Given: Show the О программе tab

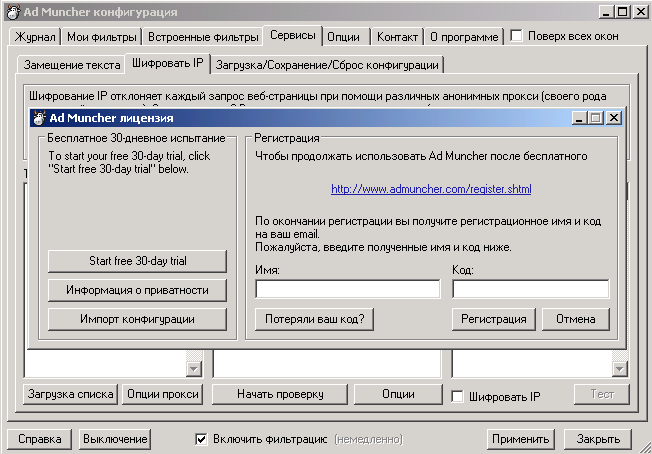Looking at the screenshot, I should pyautogui.click(x=464, y=37).
